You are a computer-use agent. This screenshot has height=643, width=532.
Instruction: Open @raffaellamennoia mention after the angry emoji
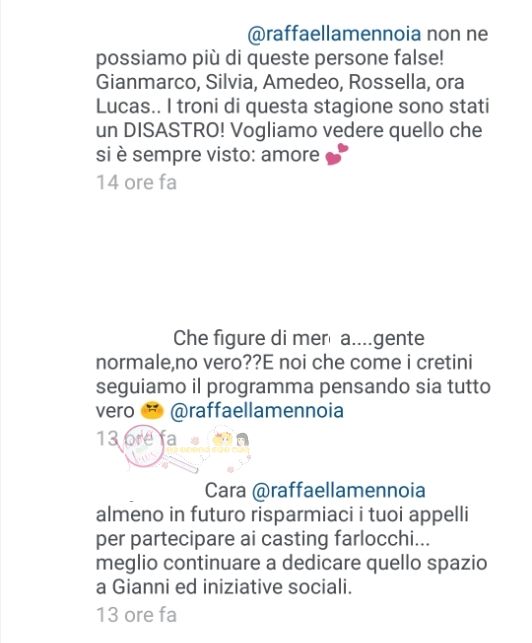click(256, 410)
